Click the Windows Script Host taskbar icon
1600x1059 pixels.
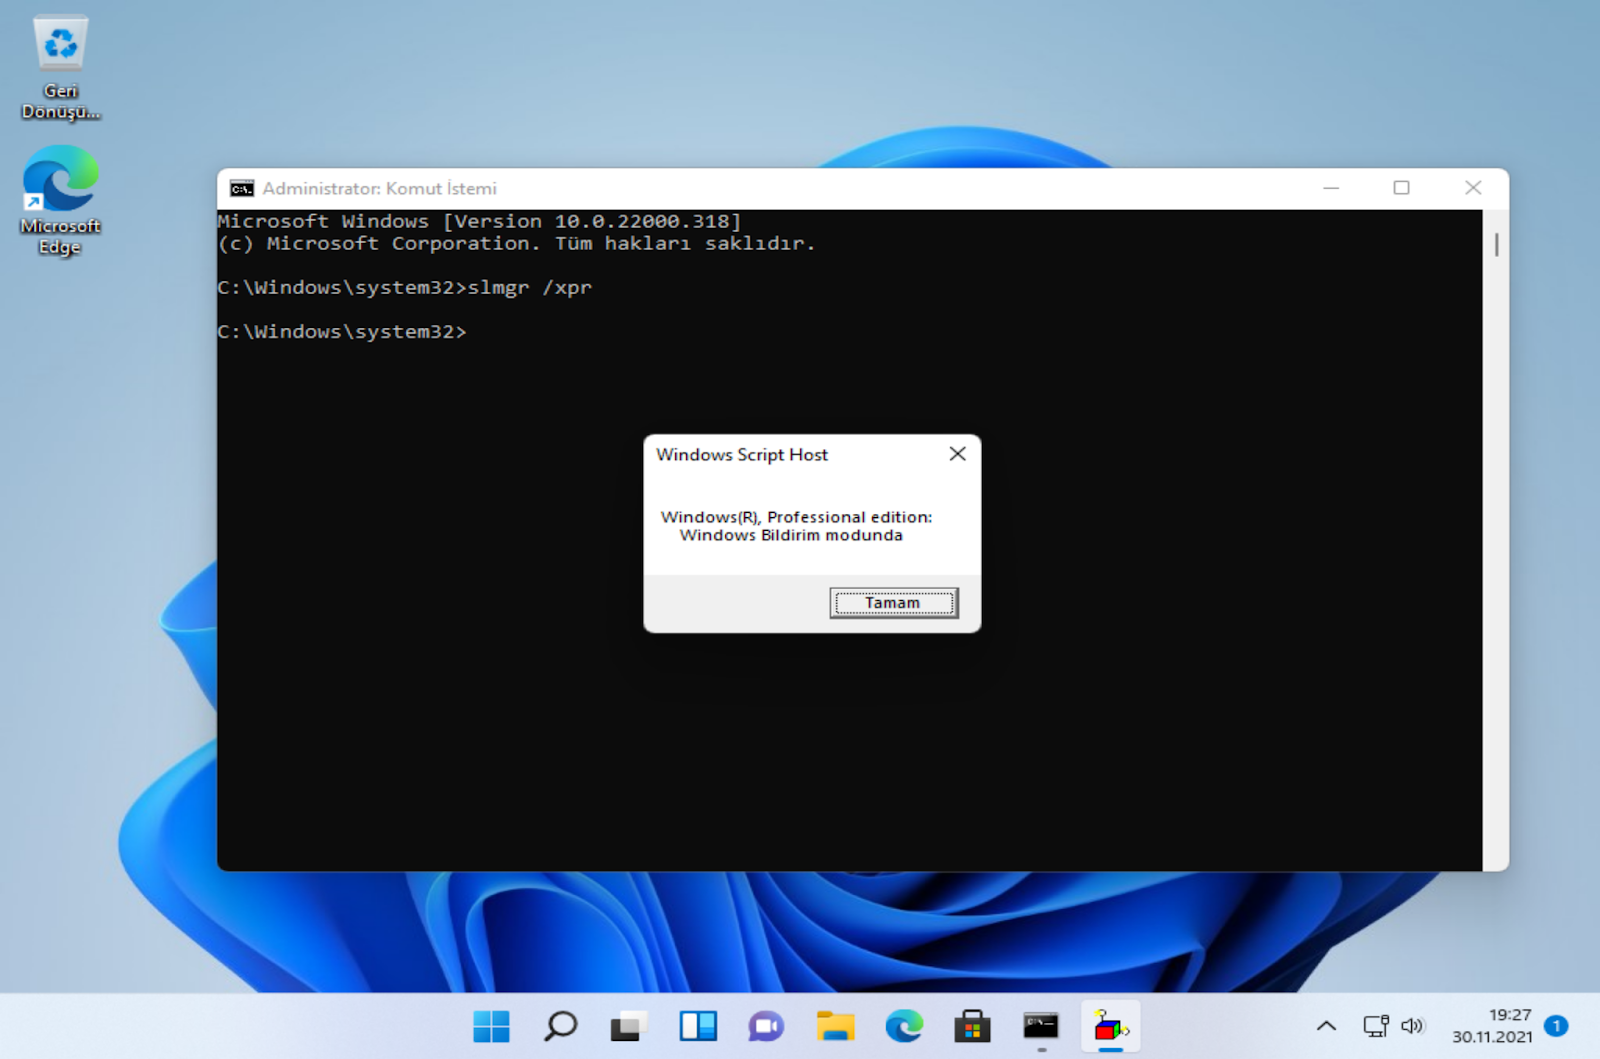(x=1110, y=1026)
